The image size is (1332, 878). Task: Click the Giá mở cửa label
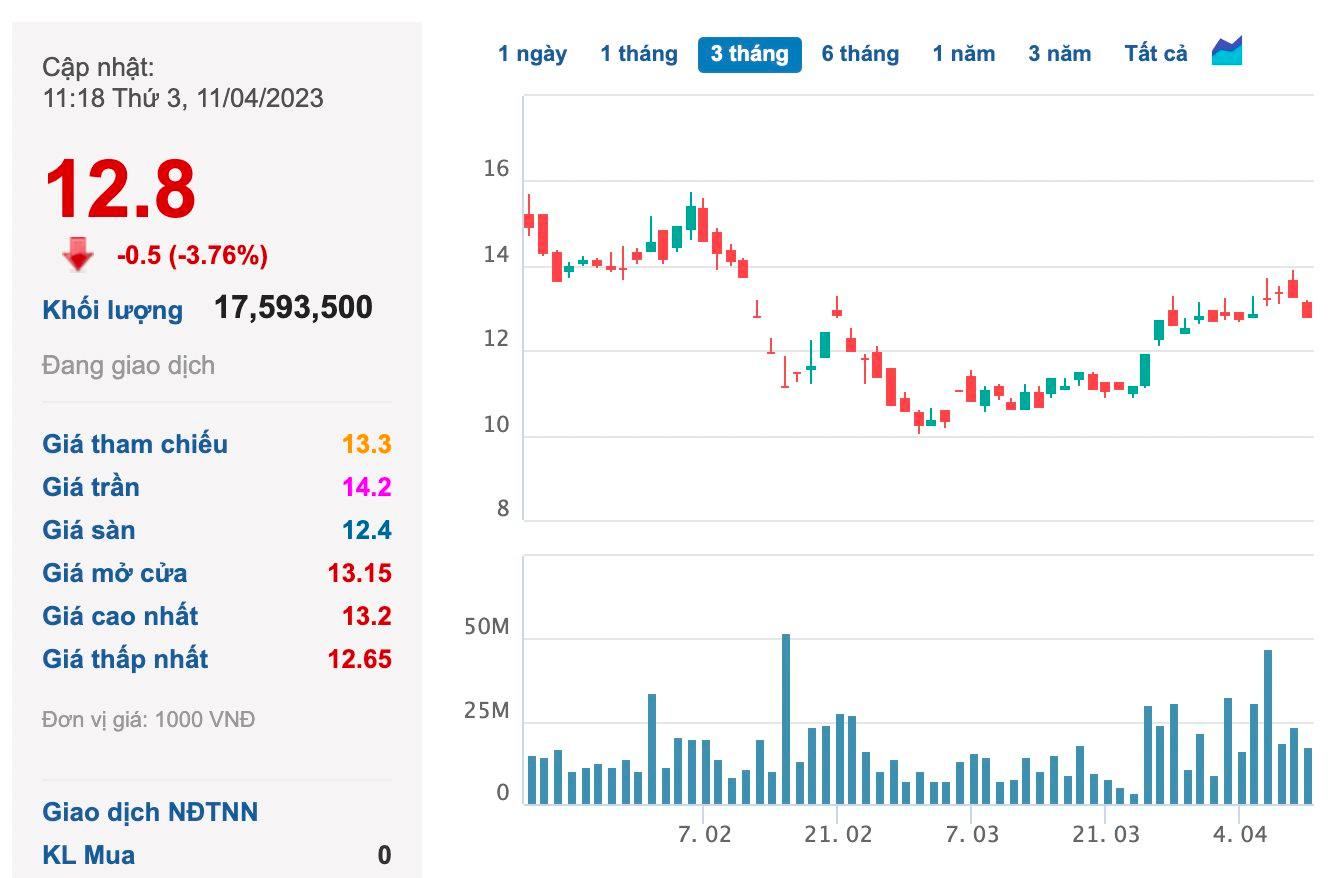[115, 573]
